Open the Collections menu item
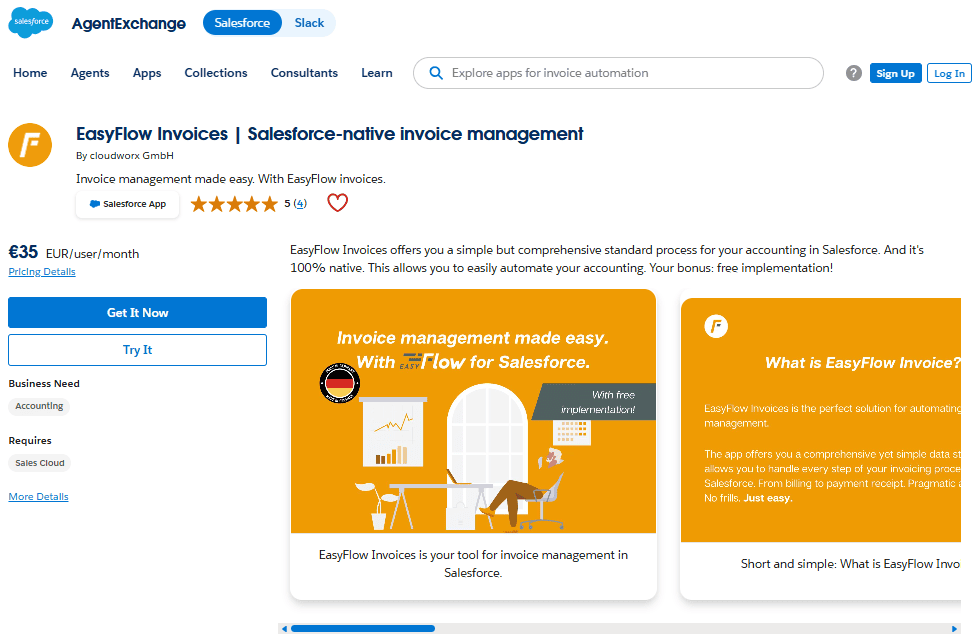The width and height of the screenshot is (977, 643). coord(216,73)
